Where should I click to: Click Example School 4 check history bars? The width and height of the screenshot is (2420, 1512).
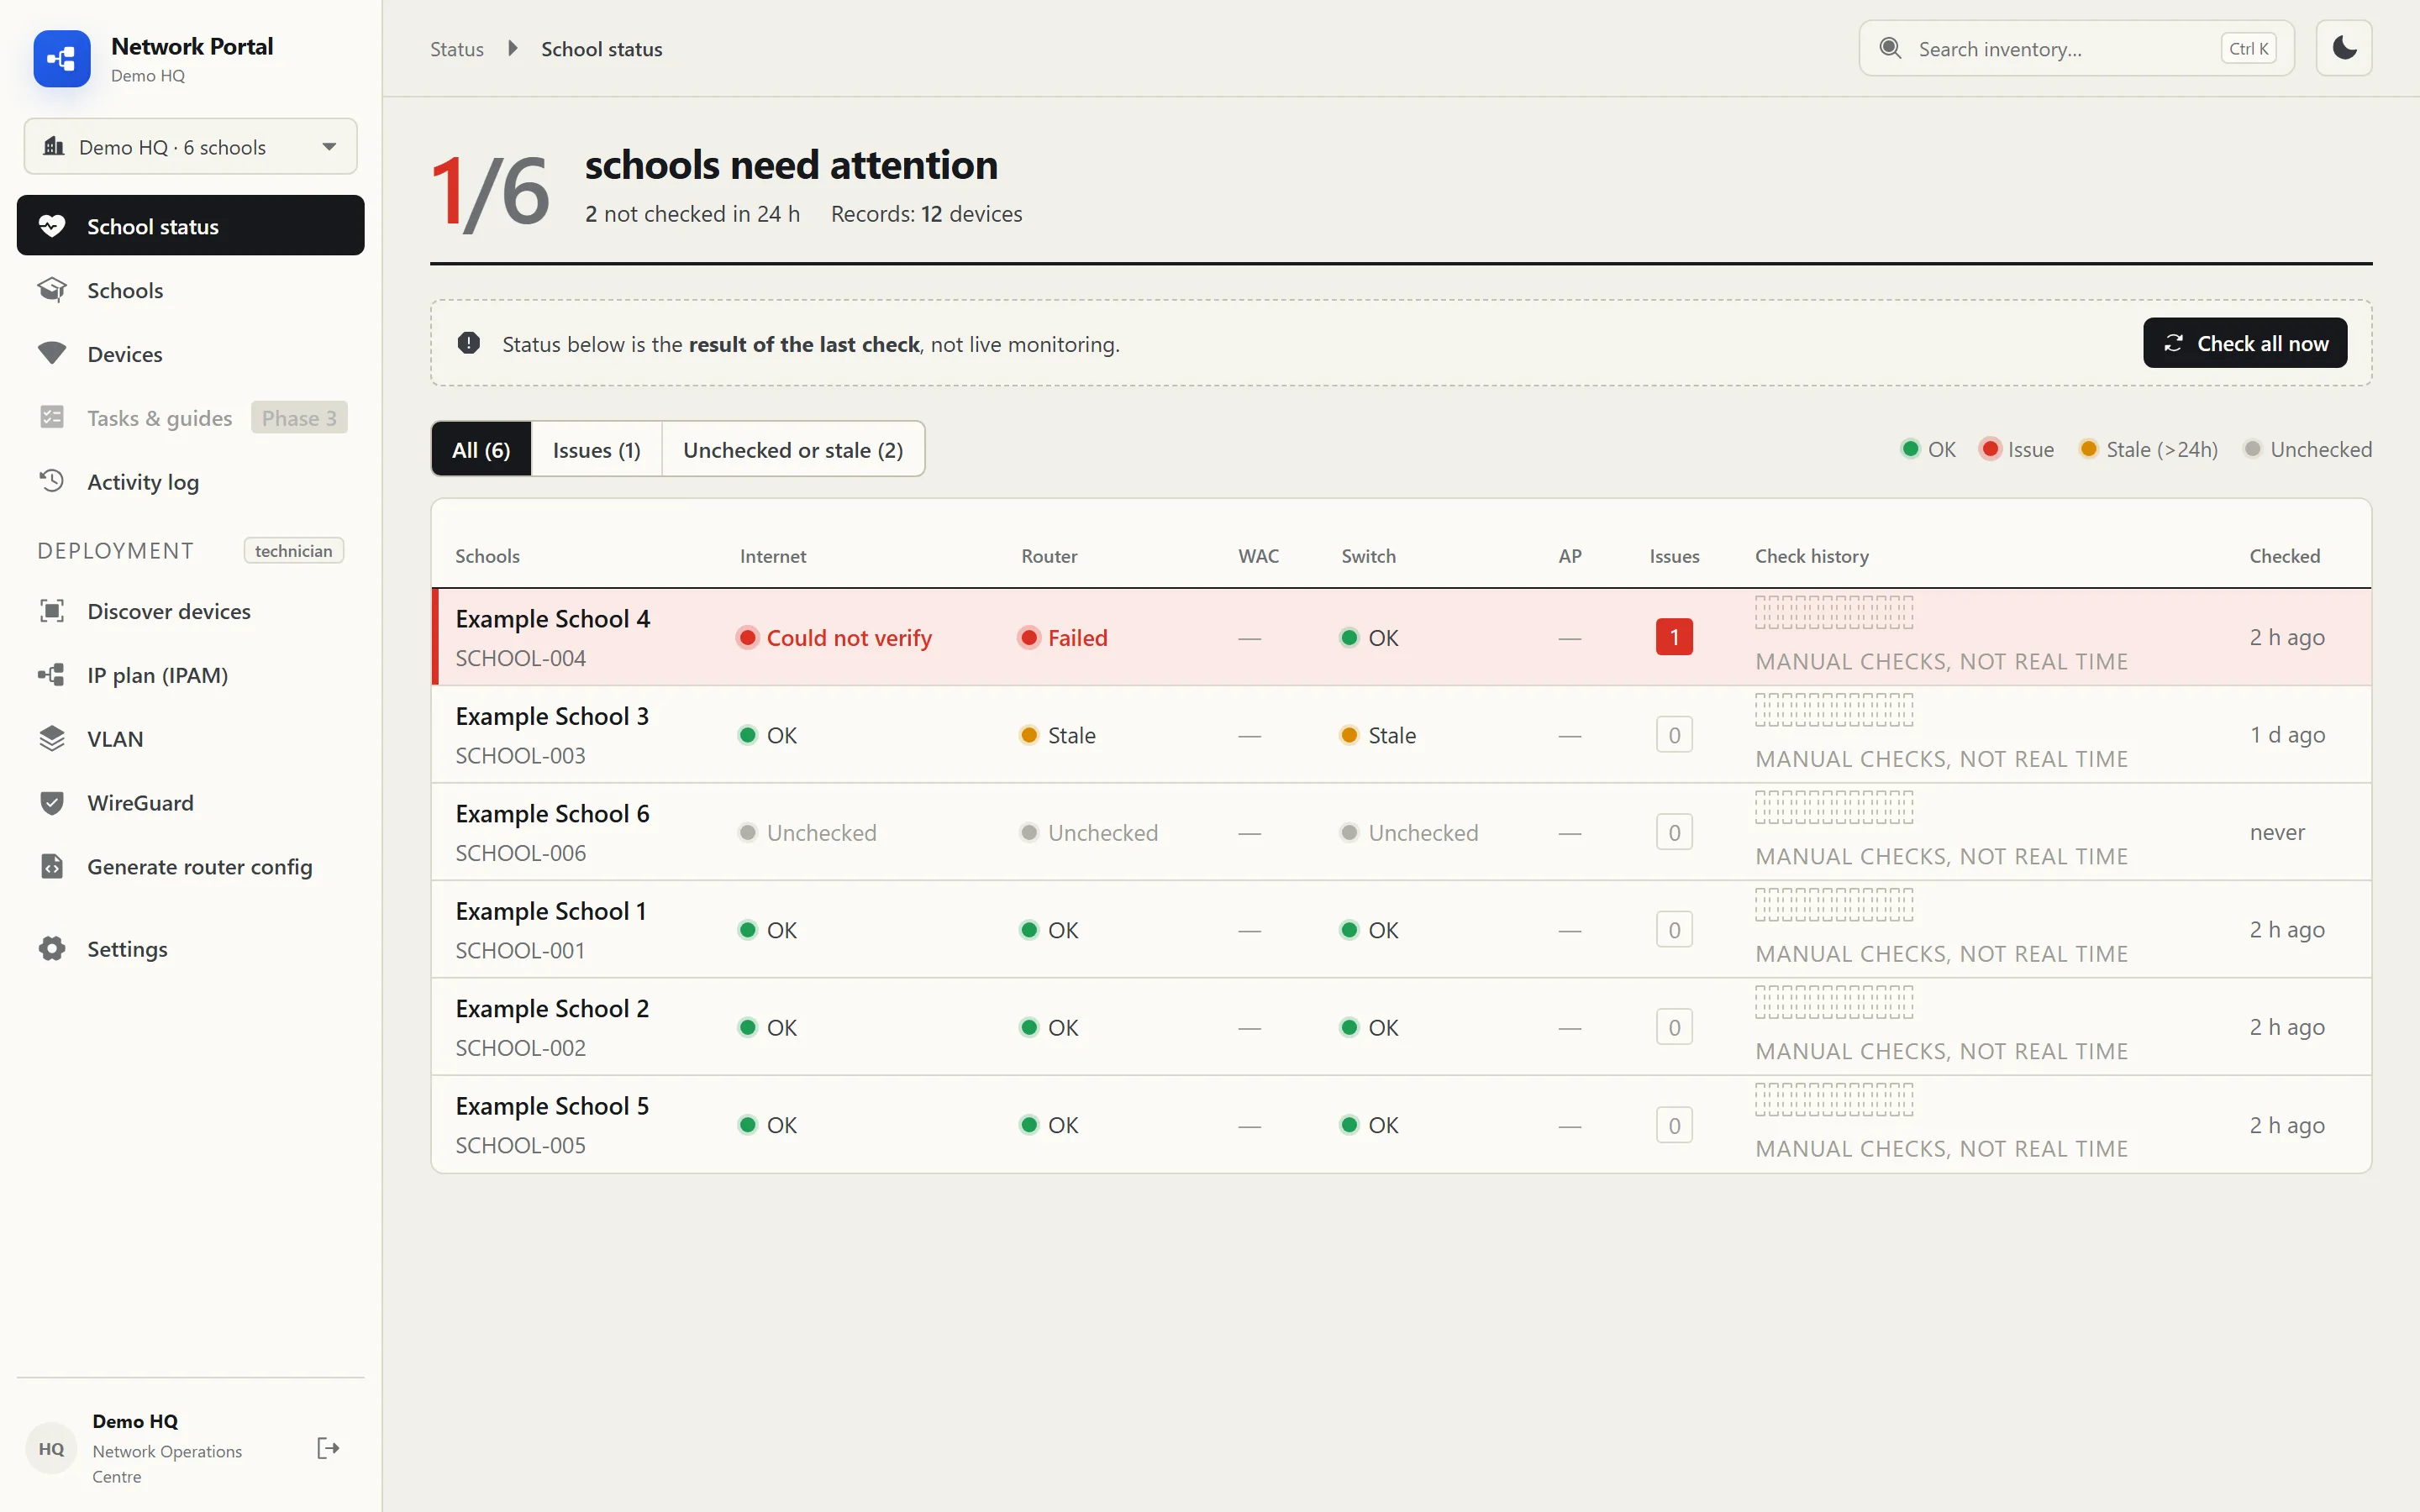pyautogui.click(x=1834, y=612)
